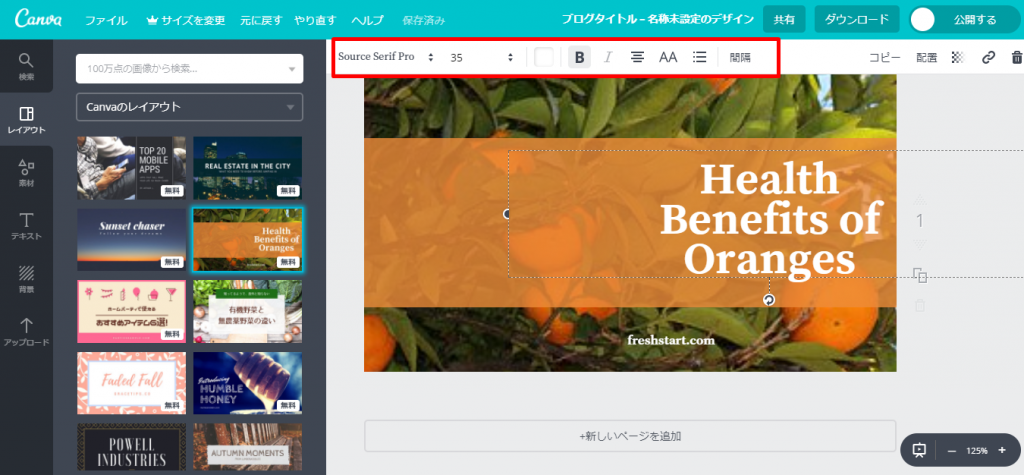Click the 公開する publish button
The width and height of the screenshot is (1024, 475).
[965, 20]
